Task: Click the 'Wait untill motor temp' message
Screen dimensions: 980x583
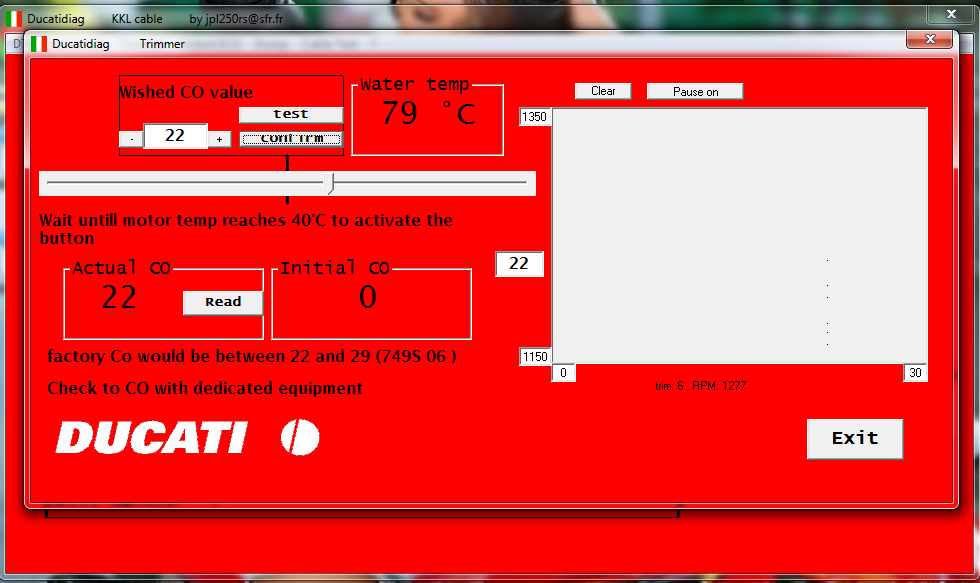Action: pos(246,229)
